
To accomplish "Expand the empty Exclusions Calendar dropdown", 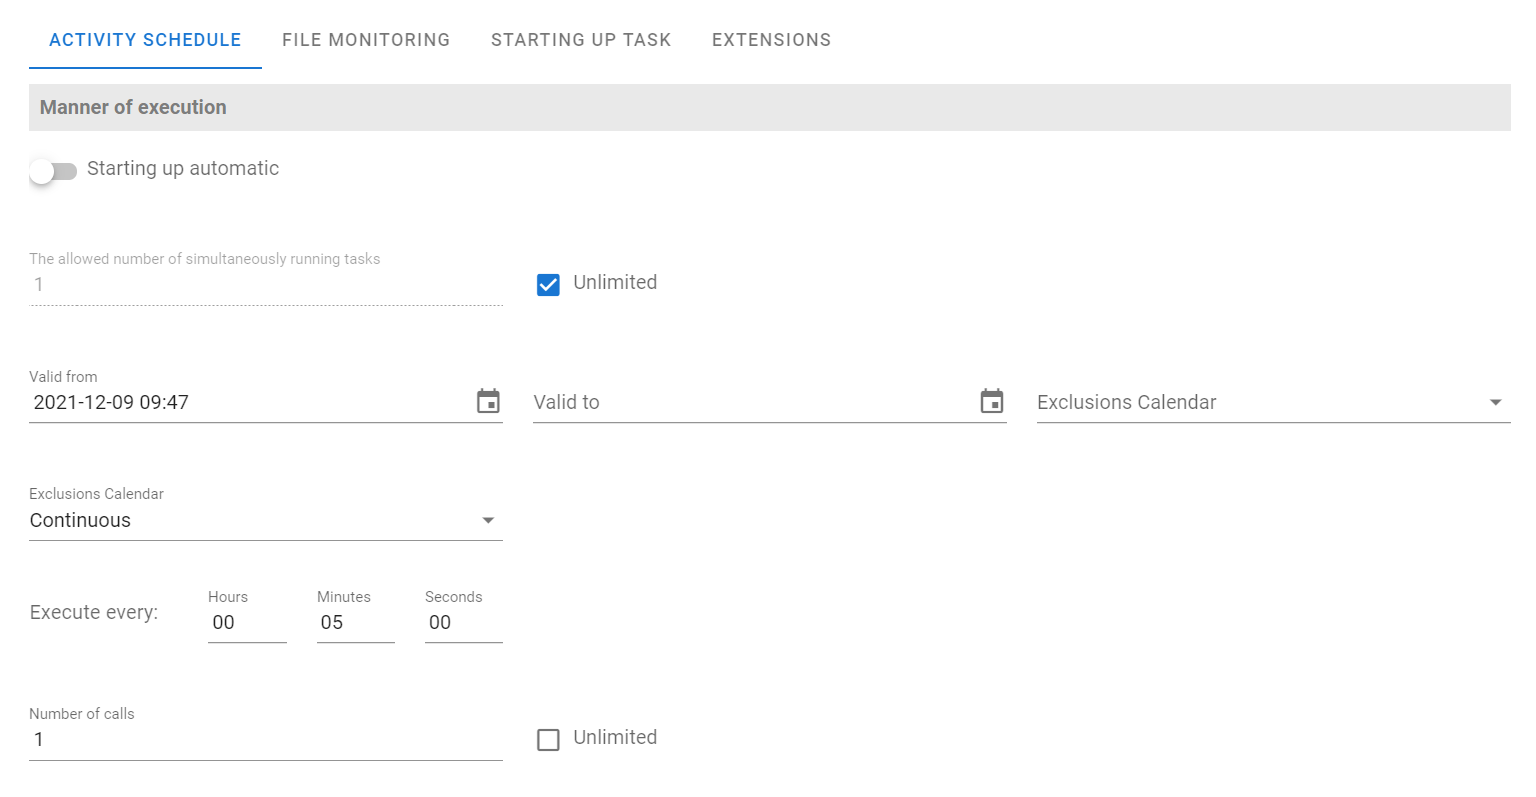I will 1273,402.
